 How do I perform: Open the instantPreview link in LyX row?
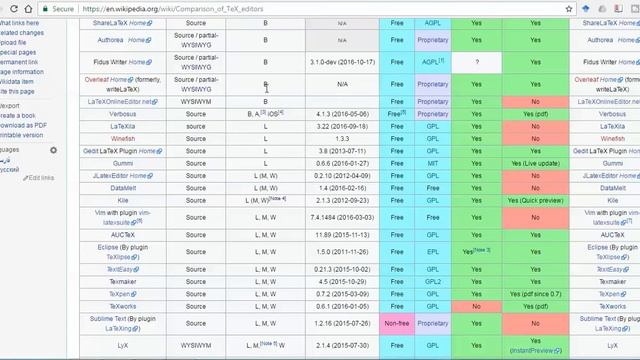(536, 350)
